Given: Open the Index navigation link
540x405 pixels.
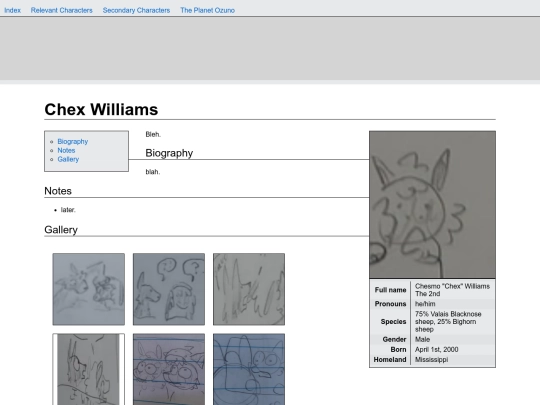Looking at the screenshot, I should tap(12, 10).
